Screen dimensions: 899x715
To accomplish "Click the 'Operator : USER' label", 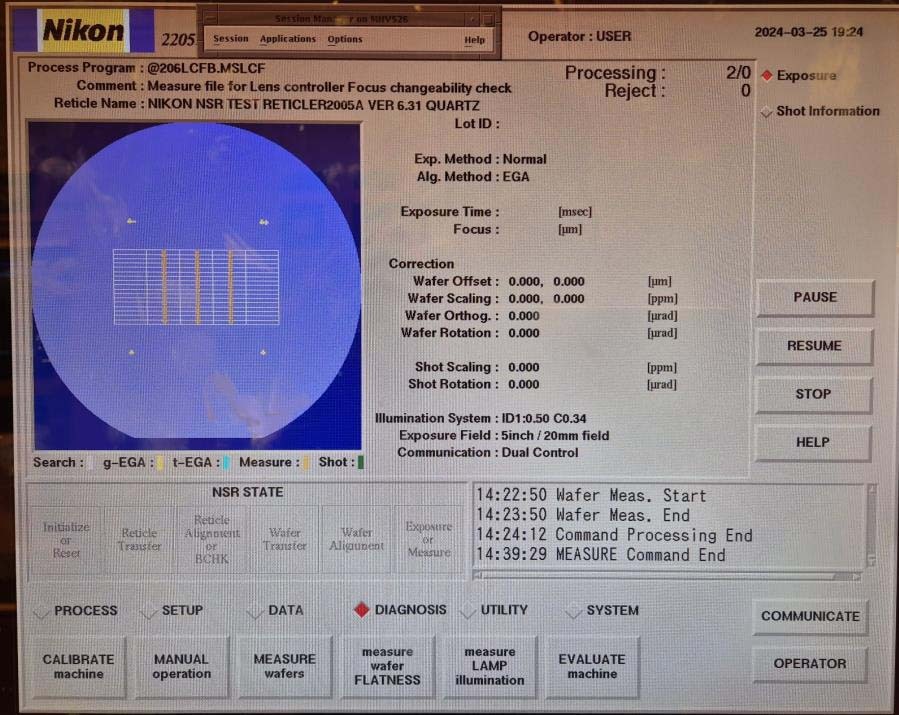I will point(580,37).
